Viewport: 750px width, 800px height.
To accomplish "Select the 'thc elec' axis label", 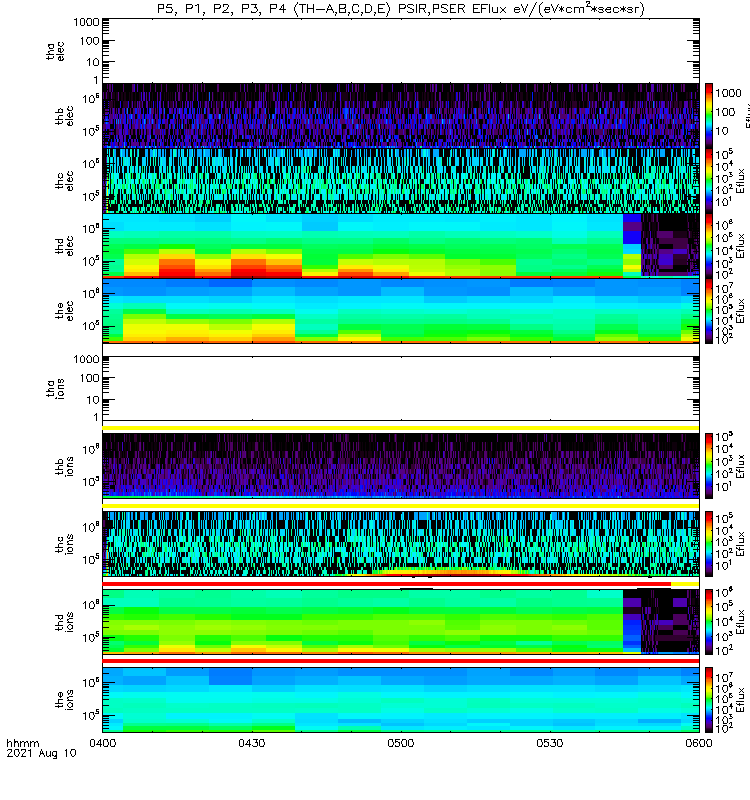I will click(64, 181).
